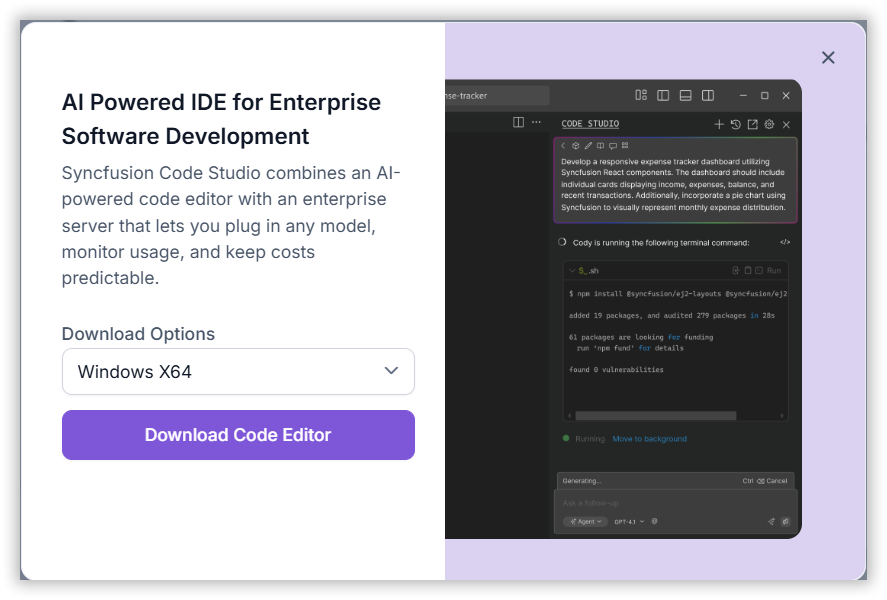Copy the terminal command to clipboard
Viewport: 887px width, 600px height.
point(747,270)
